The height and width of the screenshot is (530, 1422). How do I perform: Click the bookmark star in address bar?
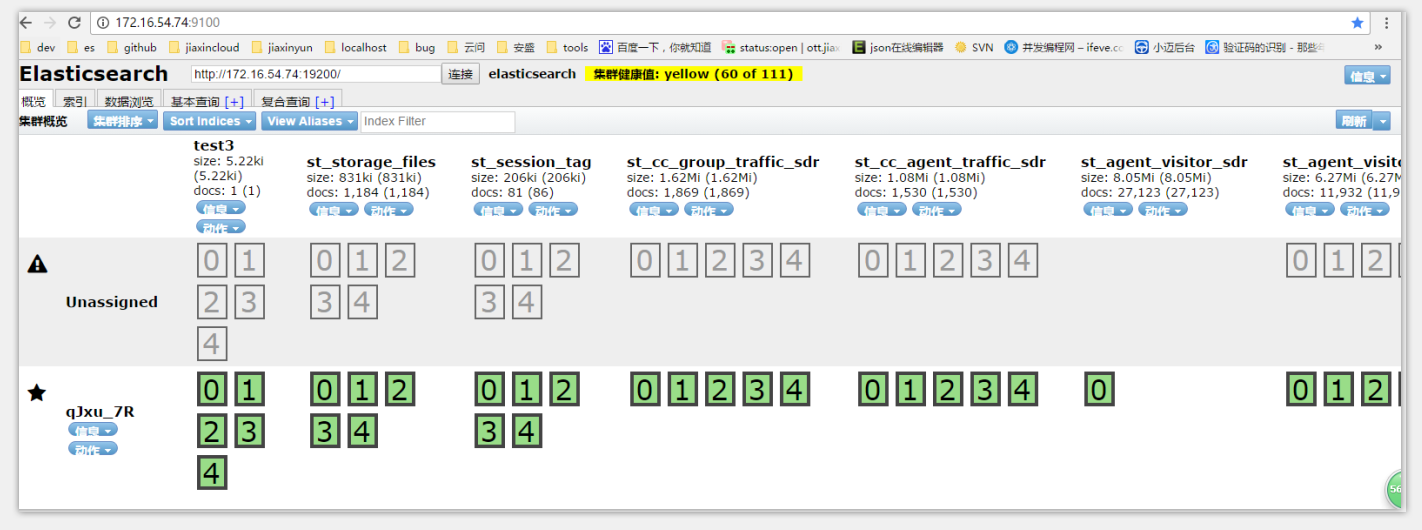click(1357, 22)
